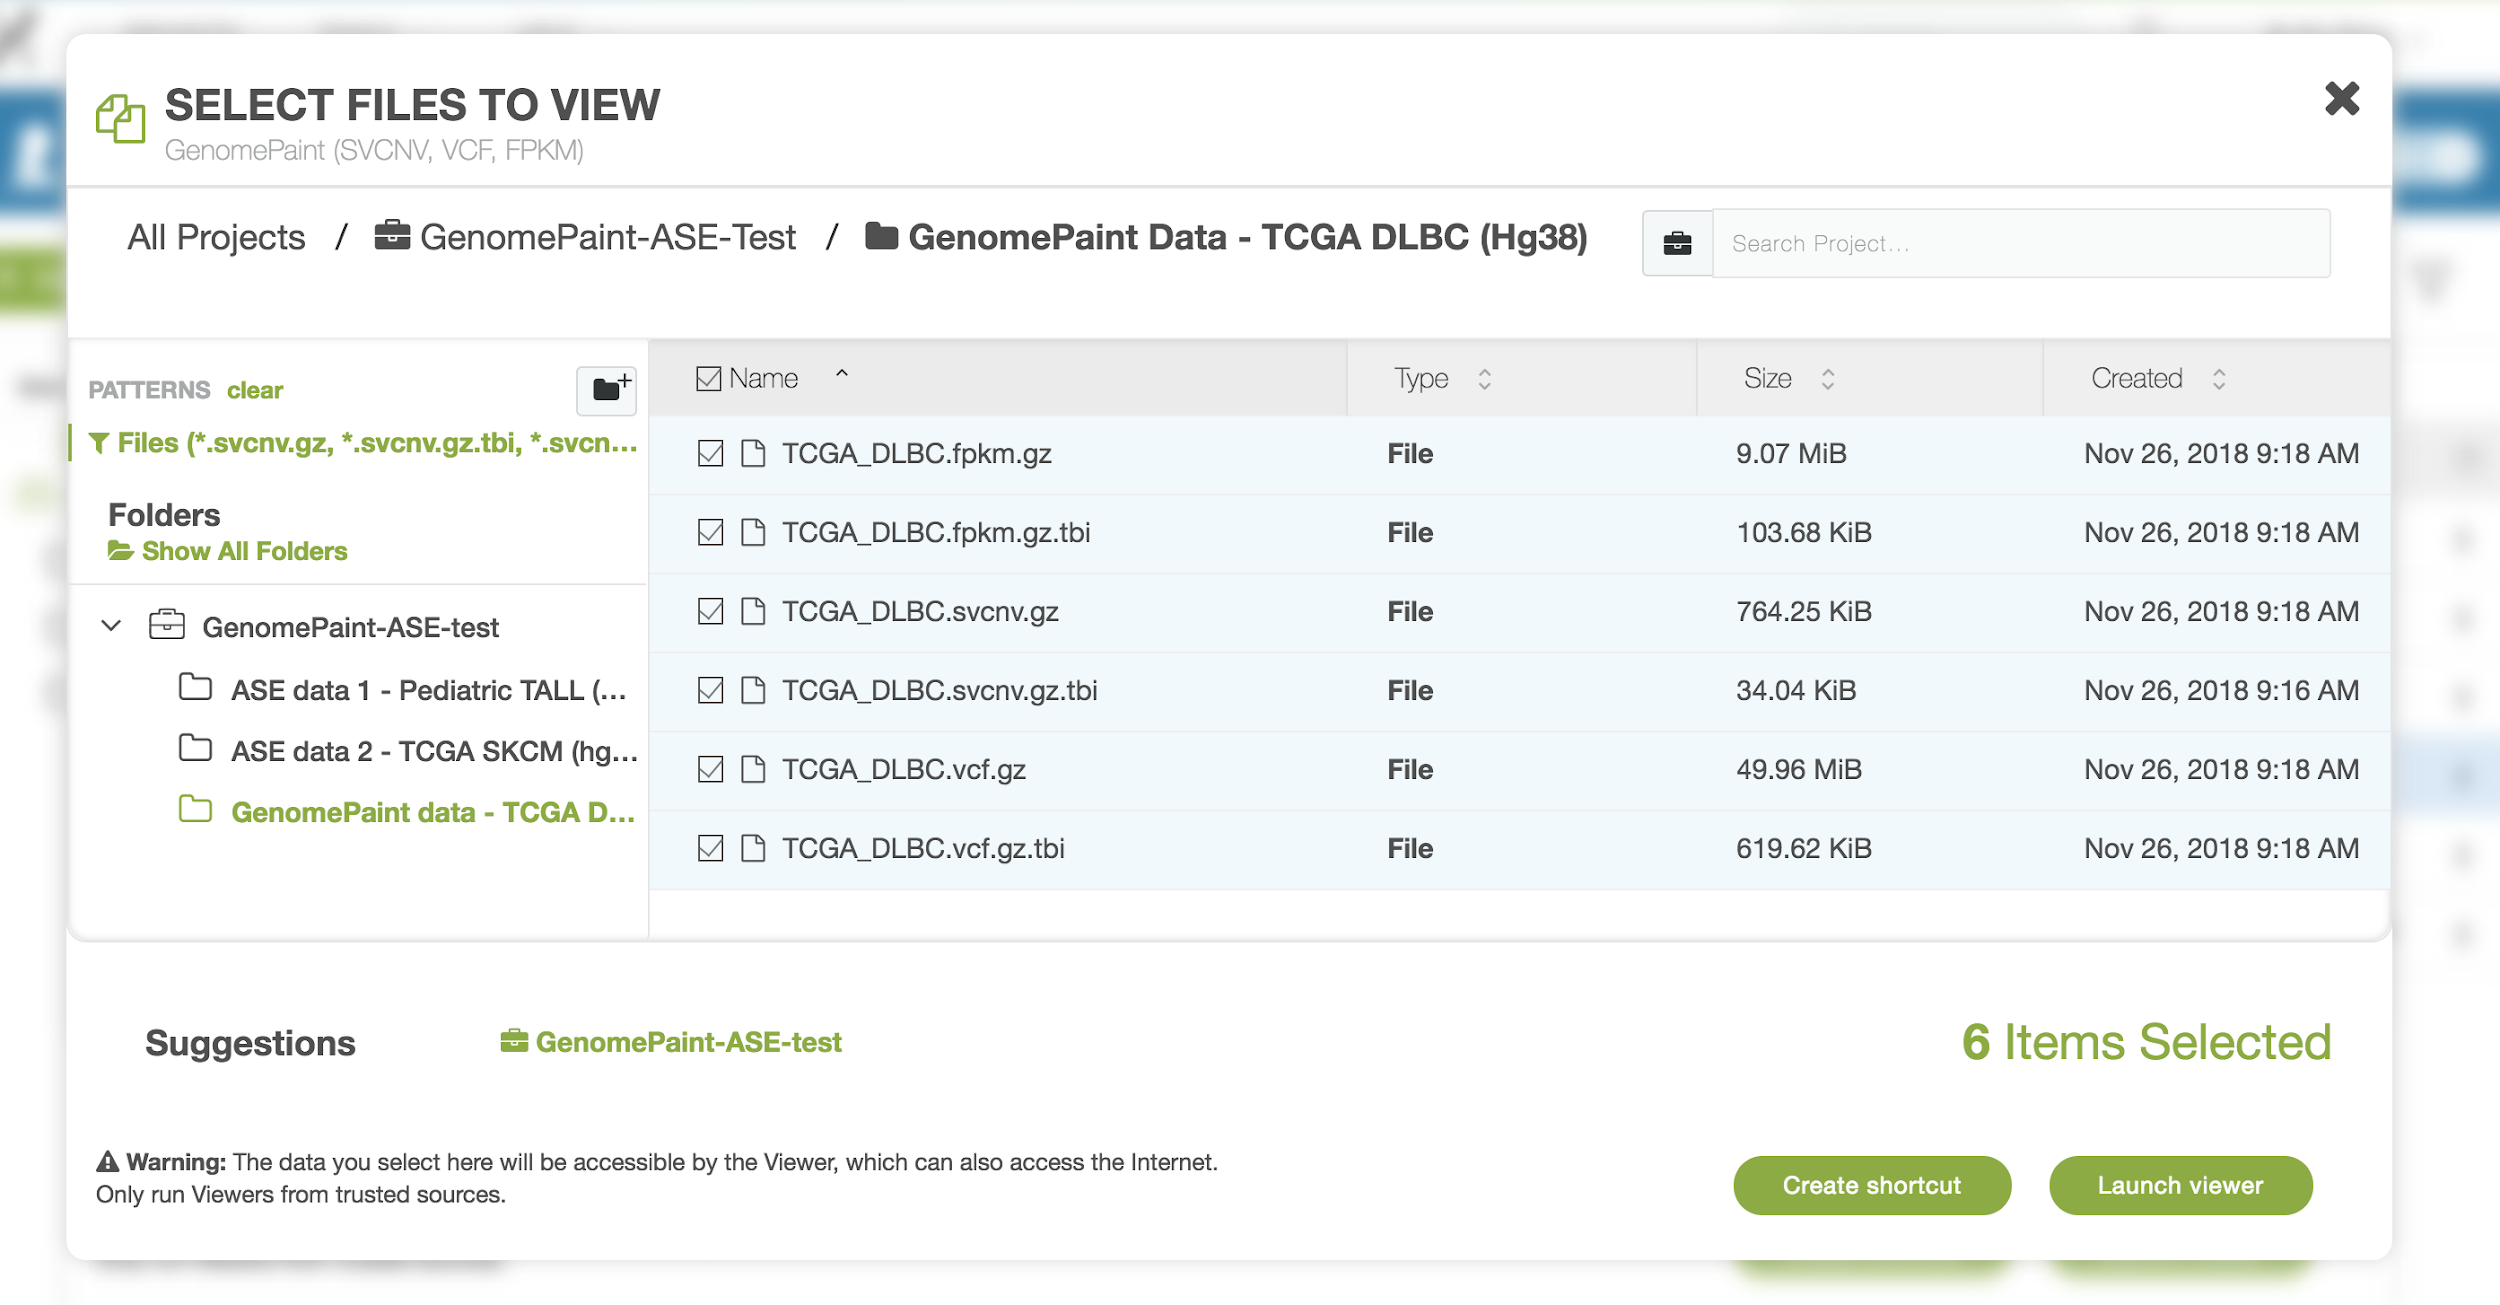Click the 6 Items Selected label

tap(2146, 1042)
